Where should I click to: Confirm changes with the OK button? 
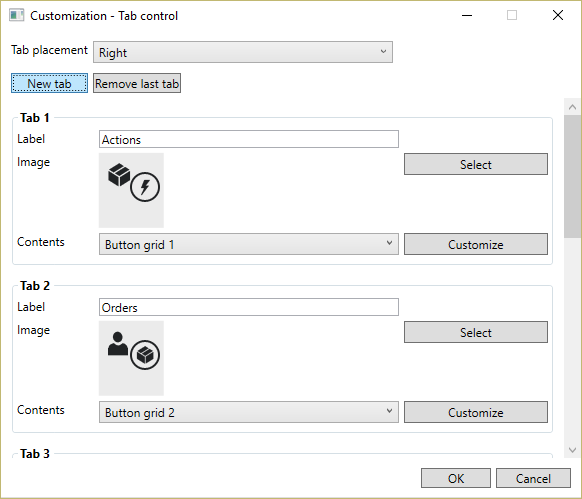pos(456,478)
